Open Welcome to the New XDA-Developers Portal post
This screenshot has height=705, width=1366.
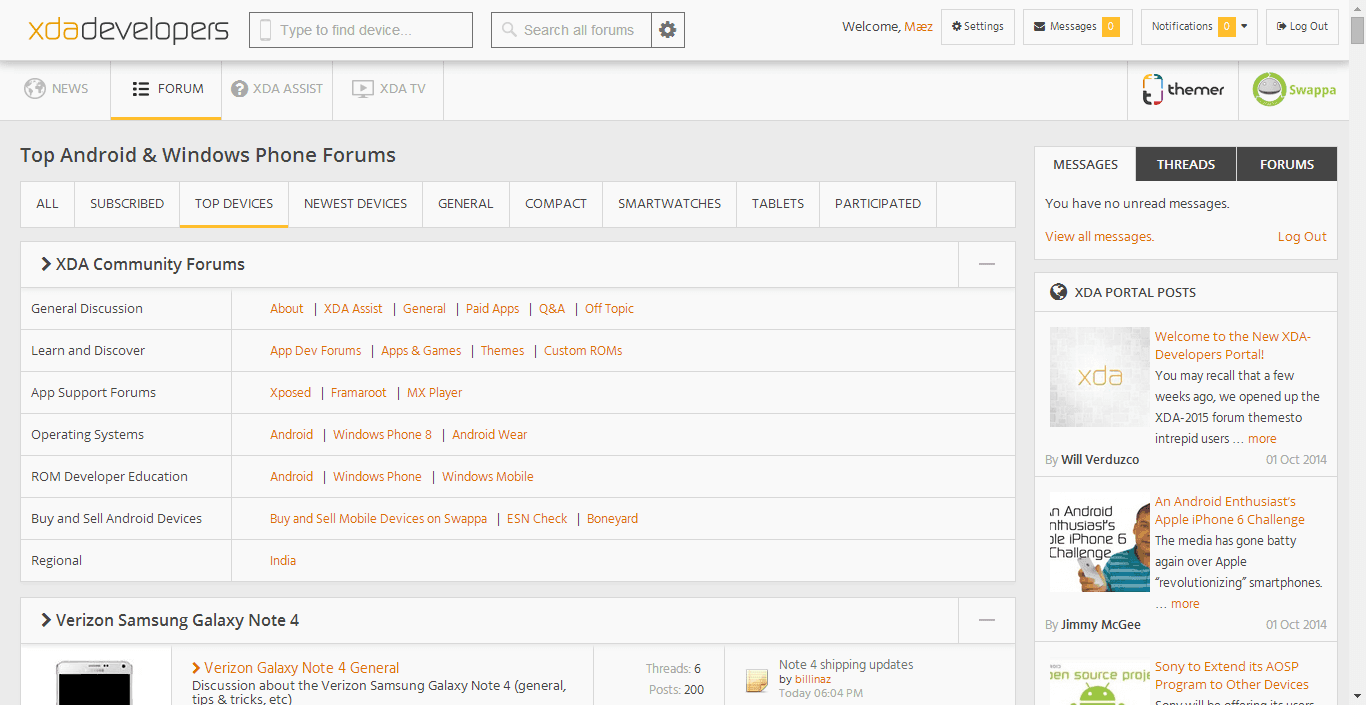[1233, 346]
